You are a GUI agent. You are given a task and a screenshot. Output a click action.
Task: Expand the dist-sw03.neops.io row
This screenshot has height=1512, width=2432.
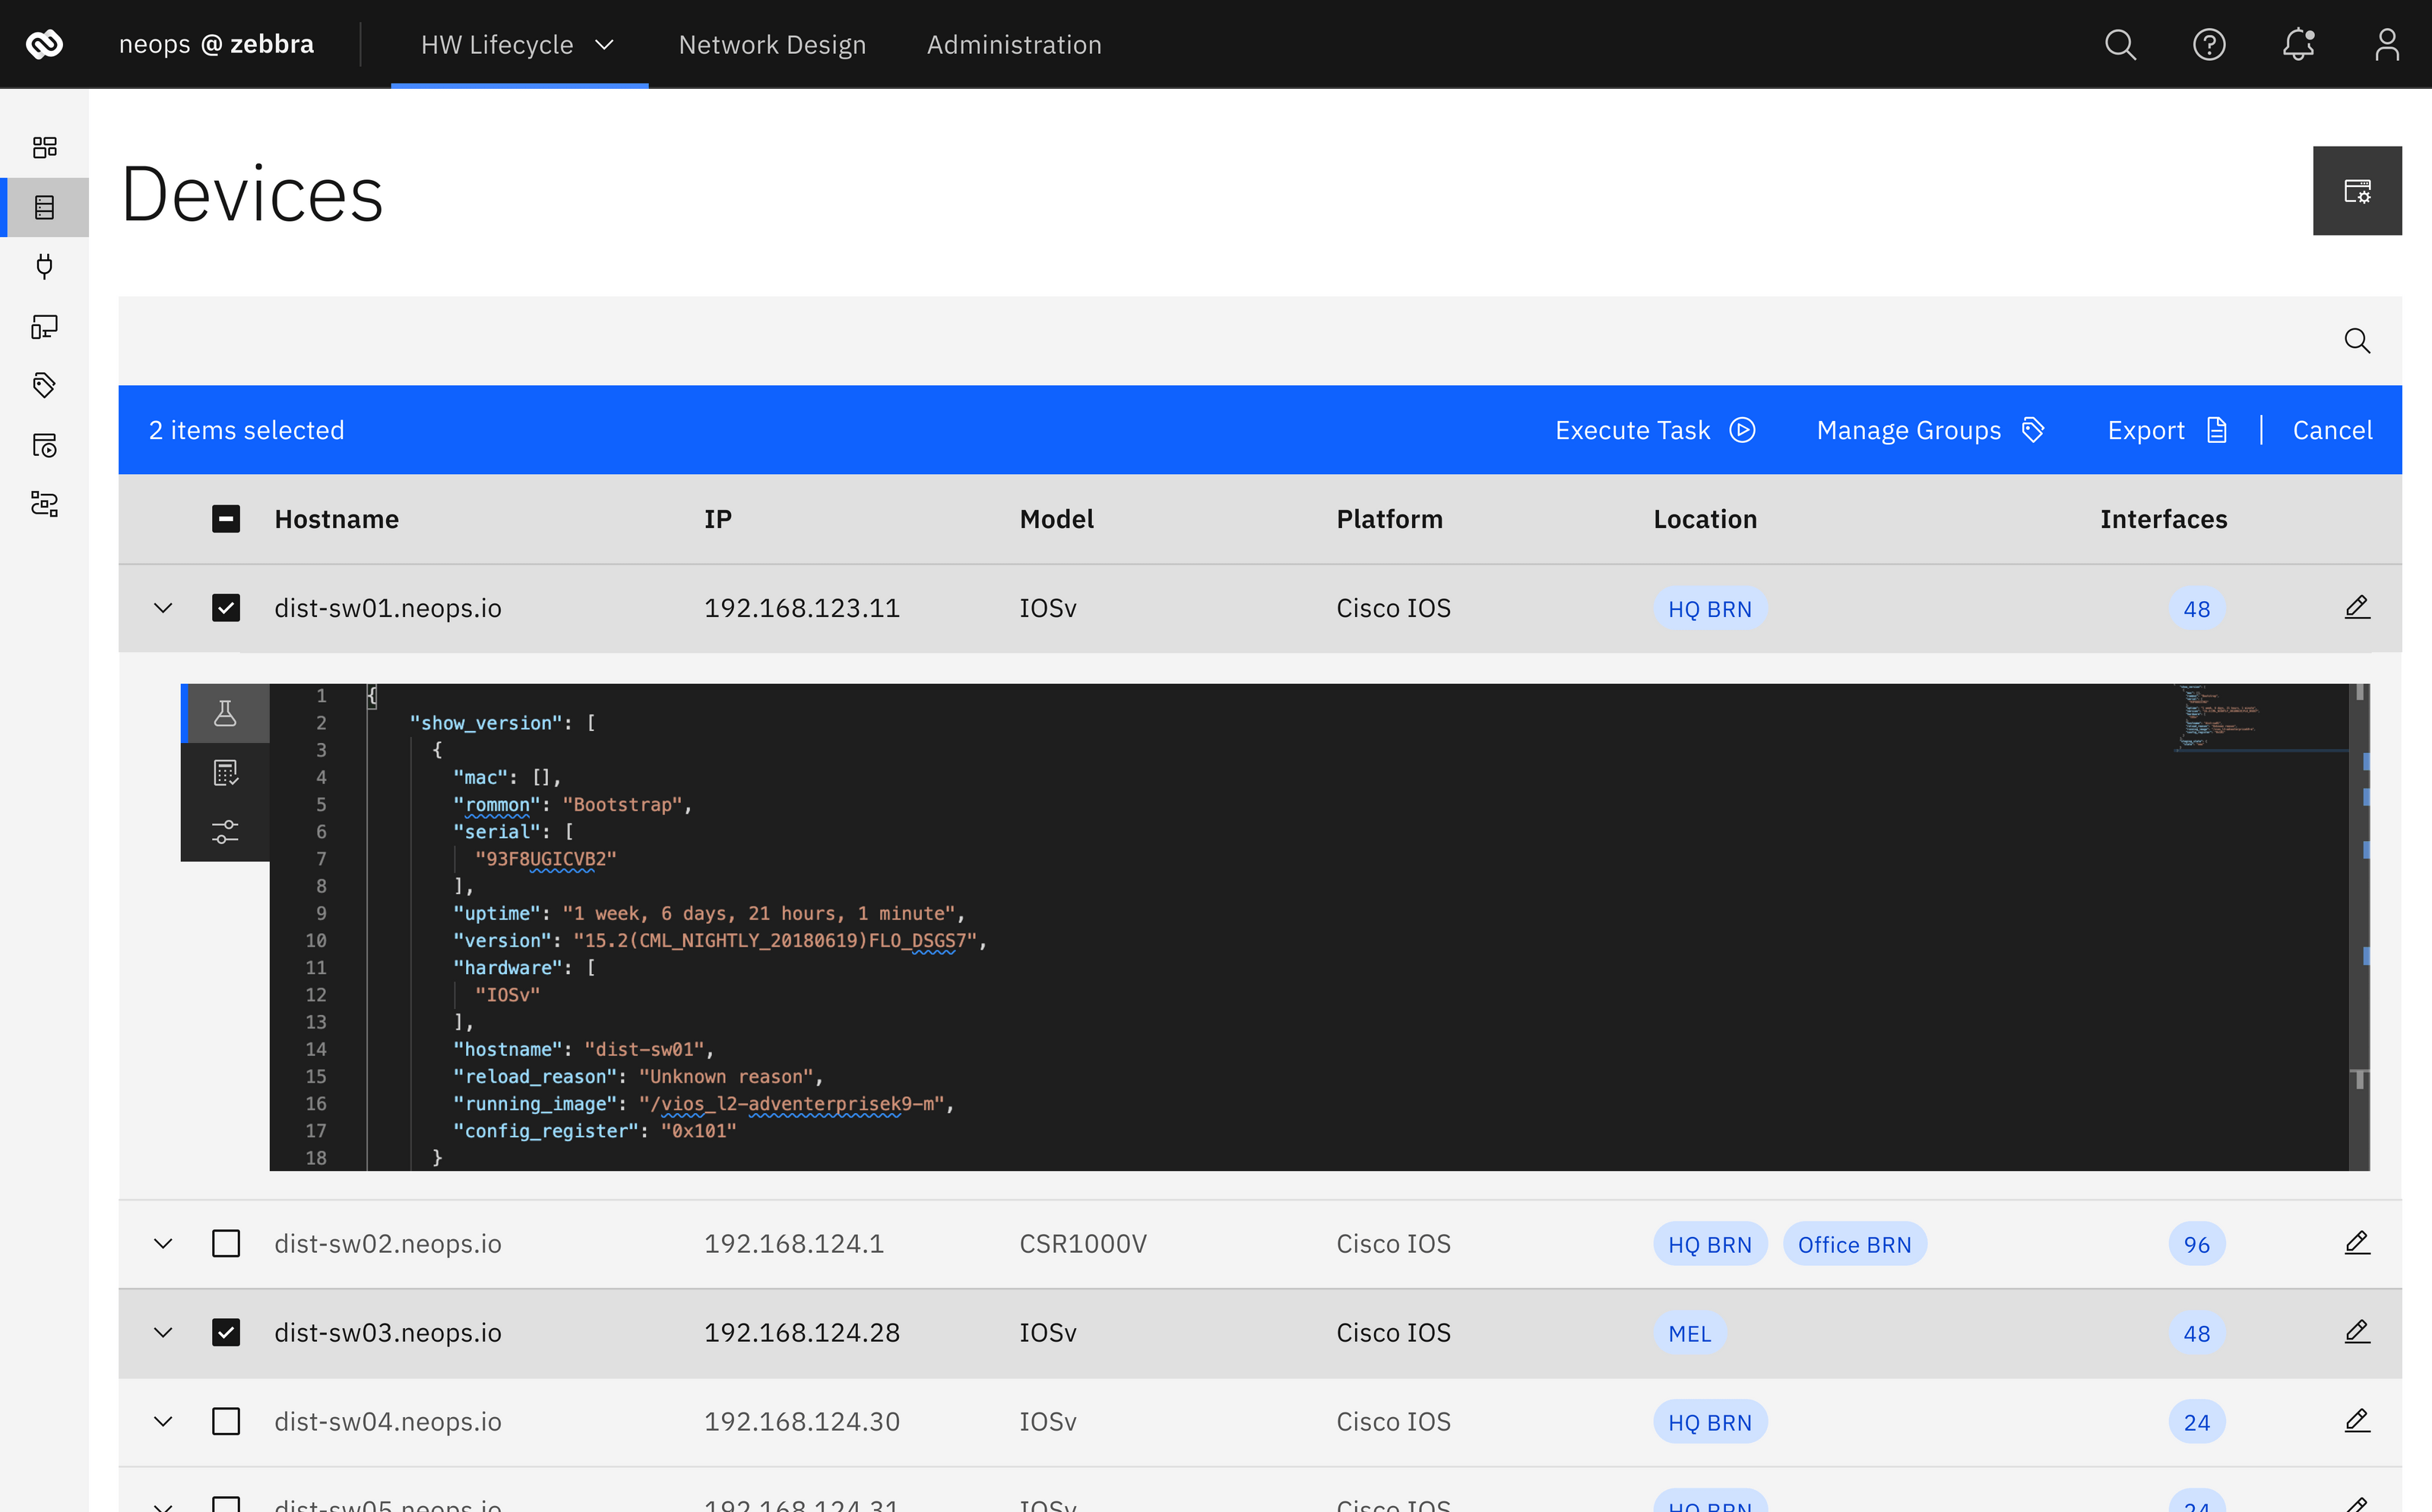coord(163,1332)
